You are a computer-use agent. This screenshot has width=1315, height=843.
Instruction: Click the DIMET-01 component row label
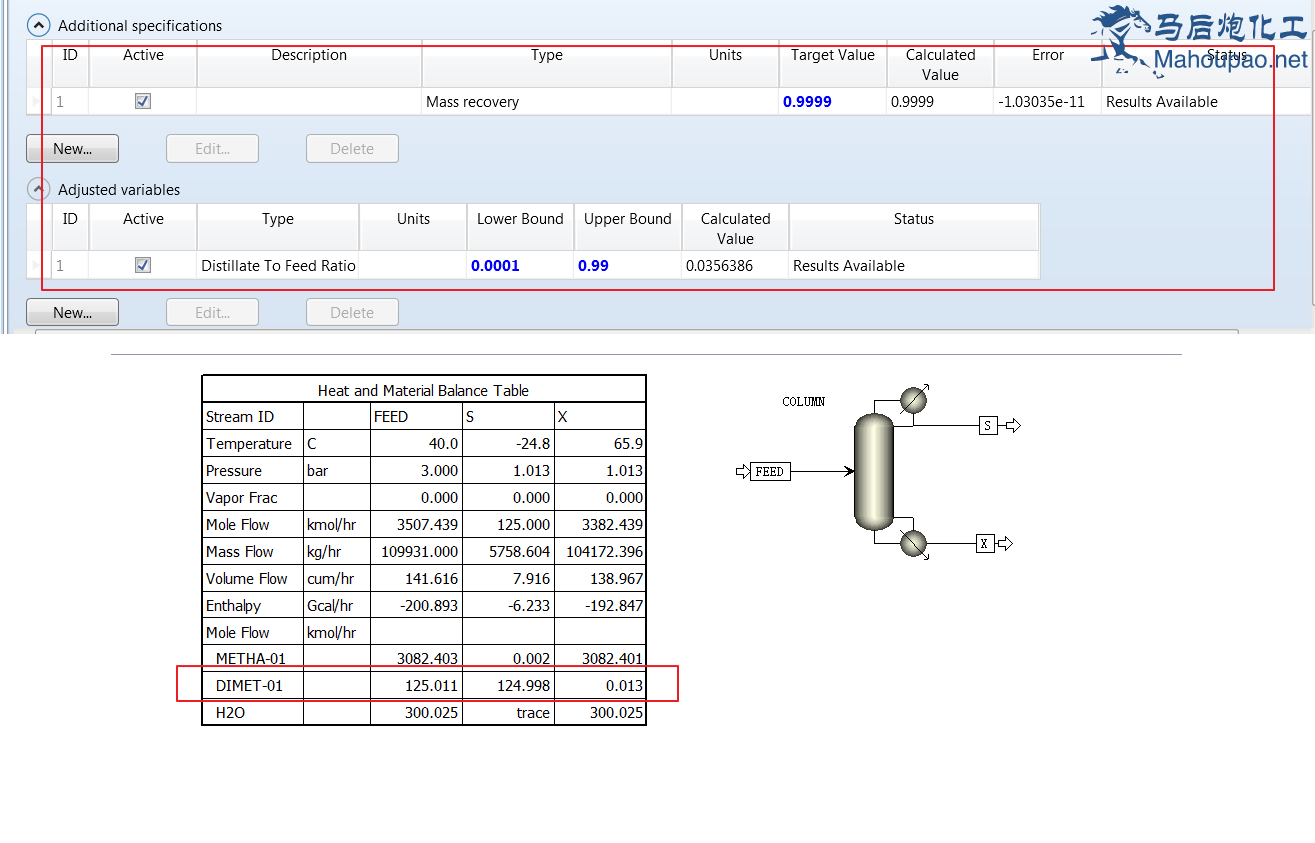pos(249,686)
